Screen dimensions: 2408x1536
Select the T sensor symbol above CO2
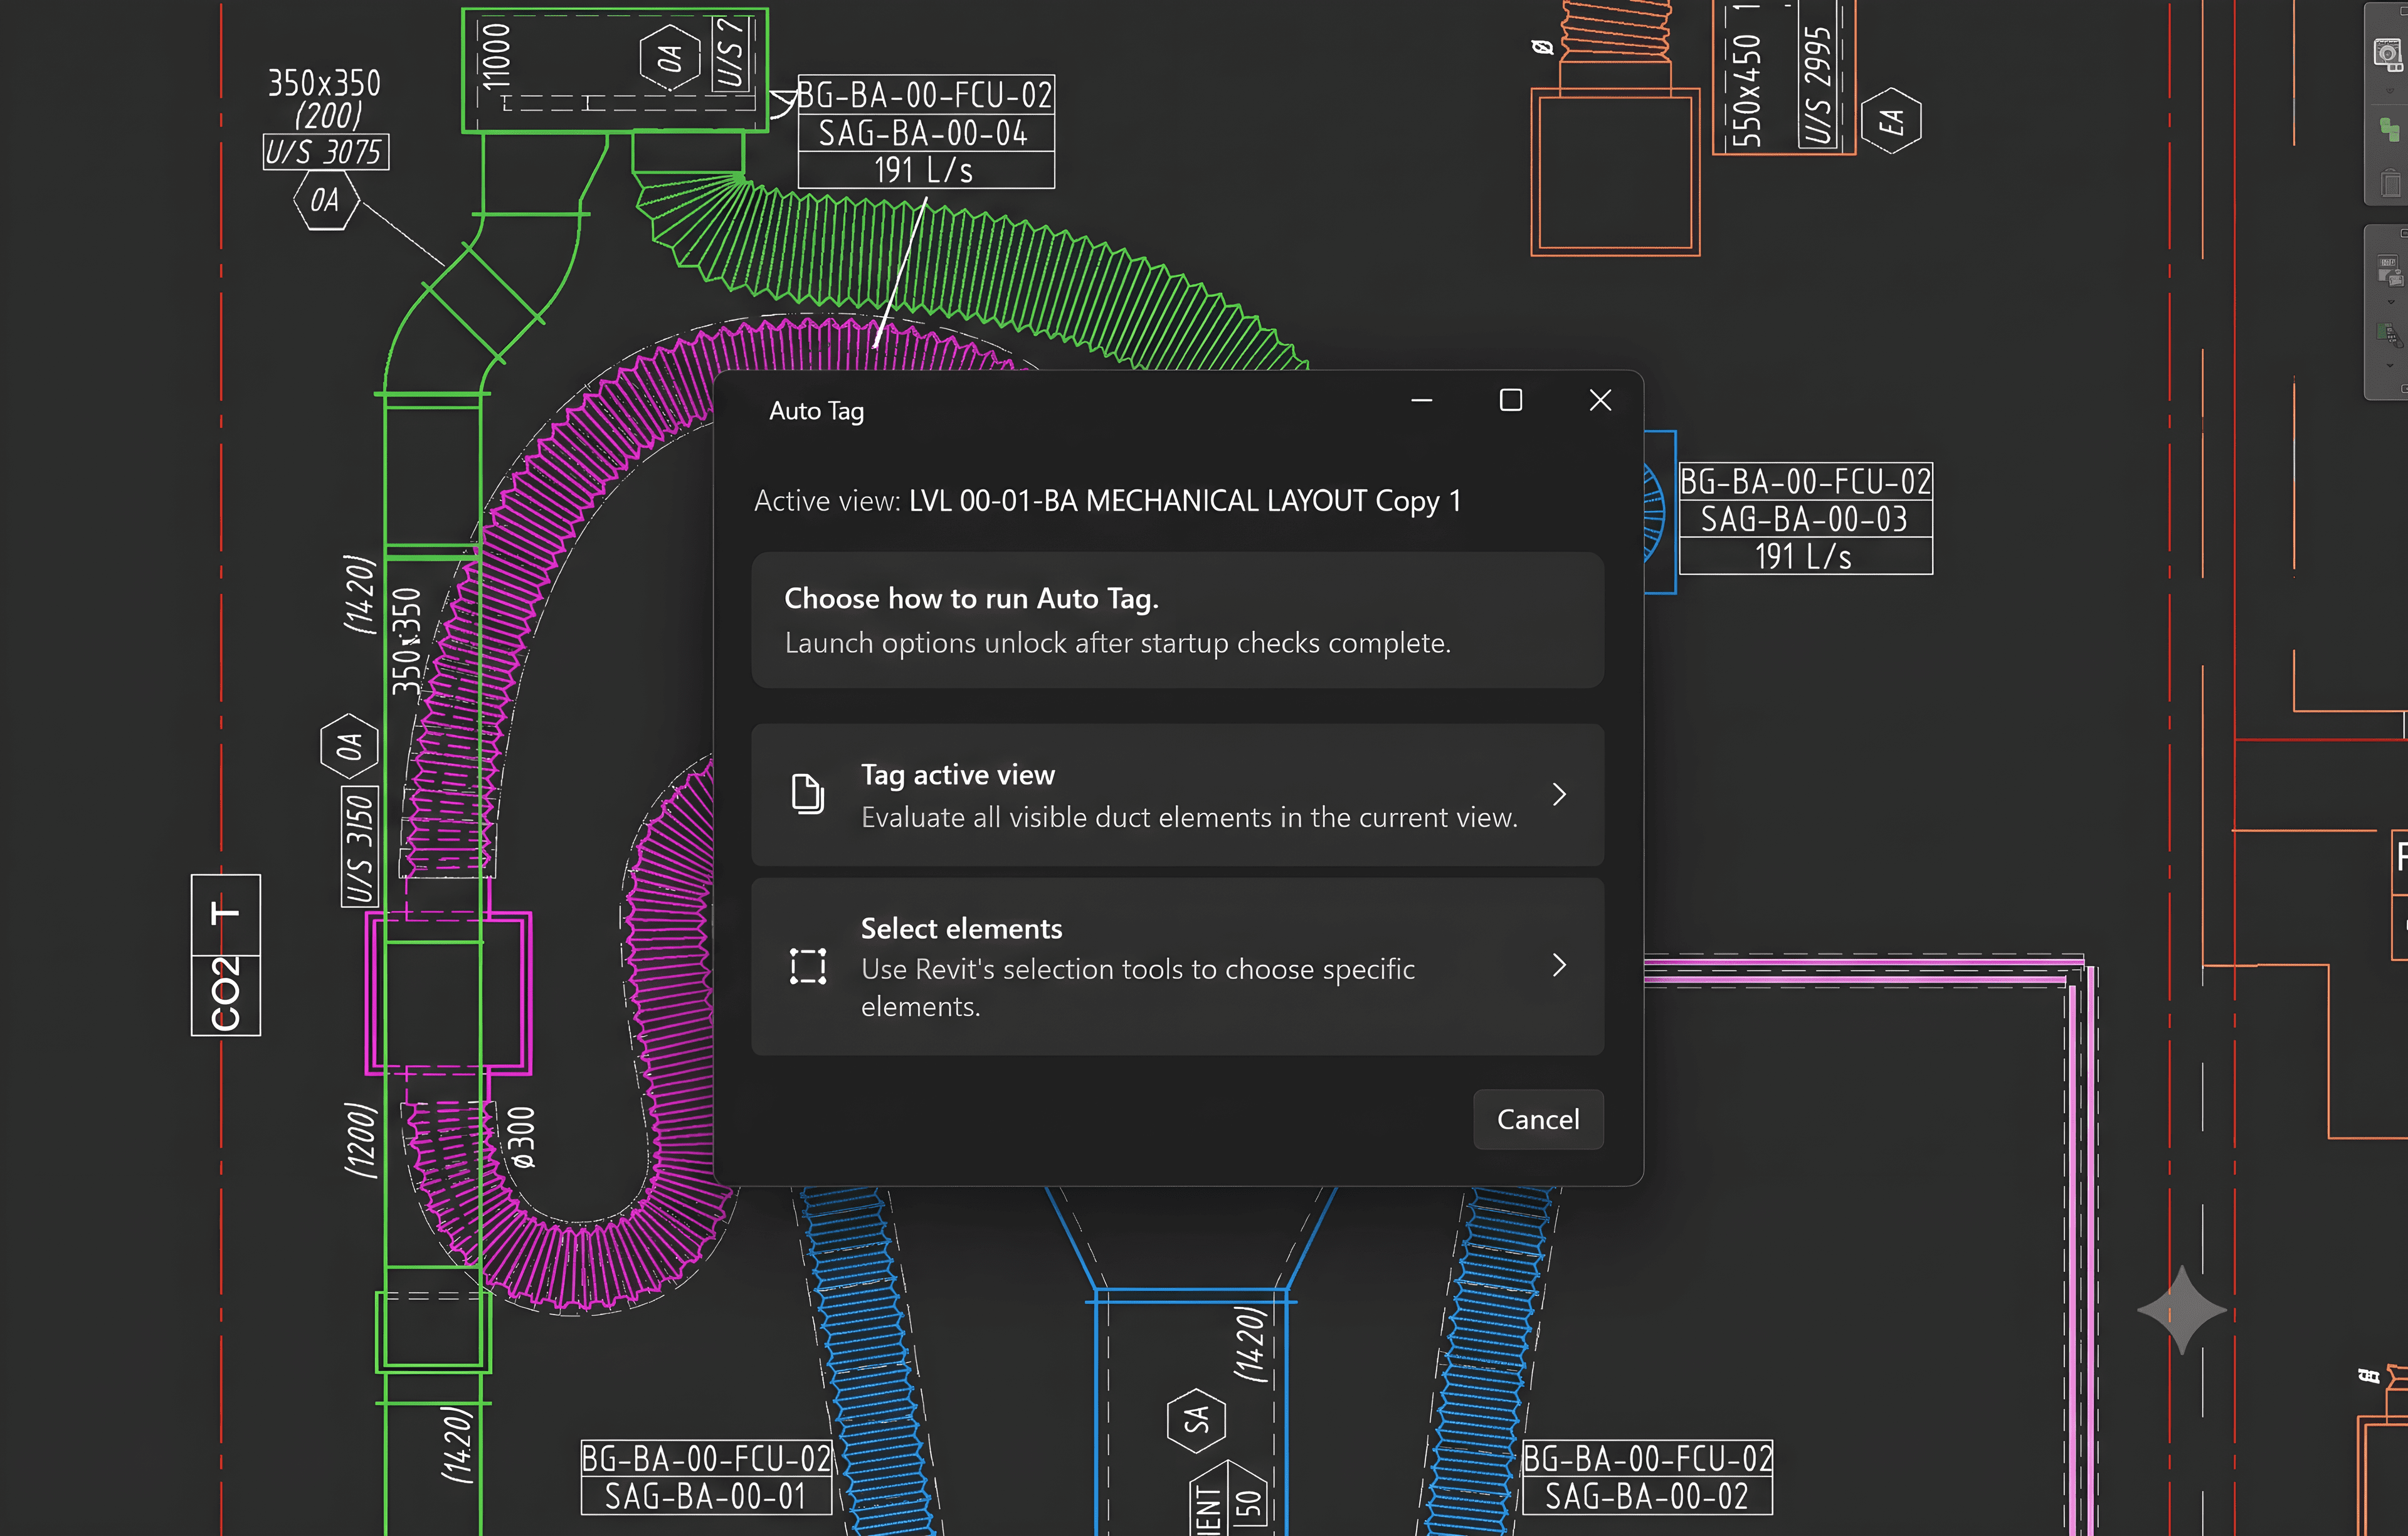click(x=226, y=914)
